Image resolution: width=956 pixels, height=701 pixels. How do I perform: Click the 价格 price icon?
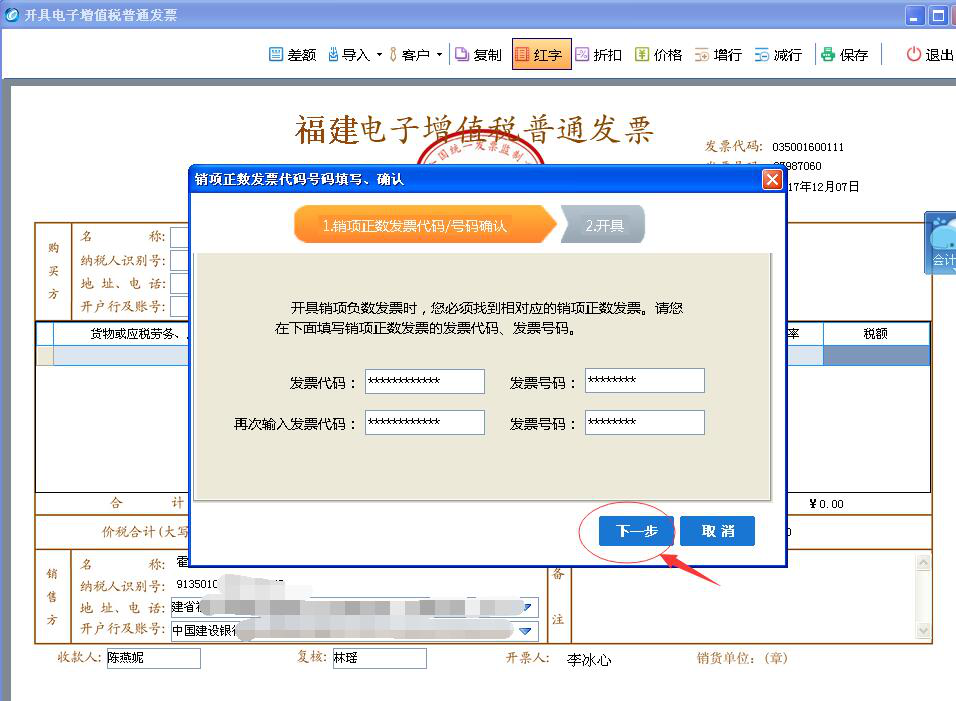pos(643,55)
